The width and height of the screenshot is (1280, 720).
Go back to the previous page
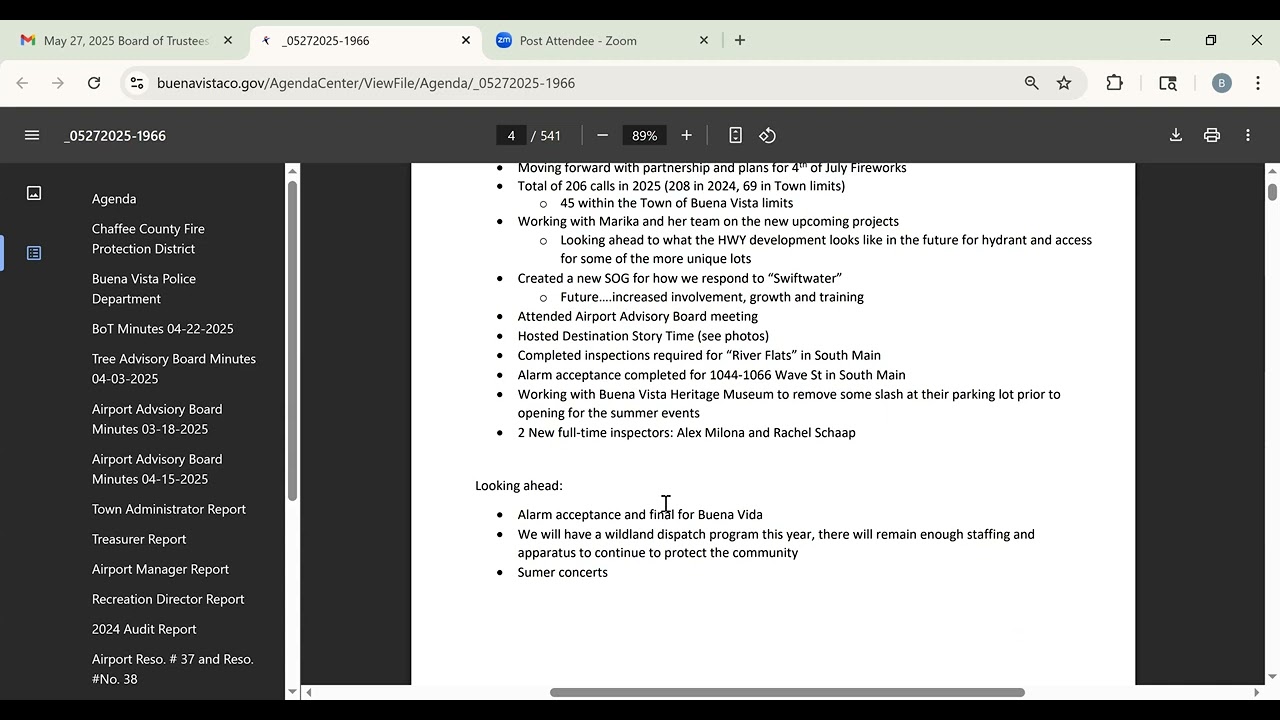22,83
